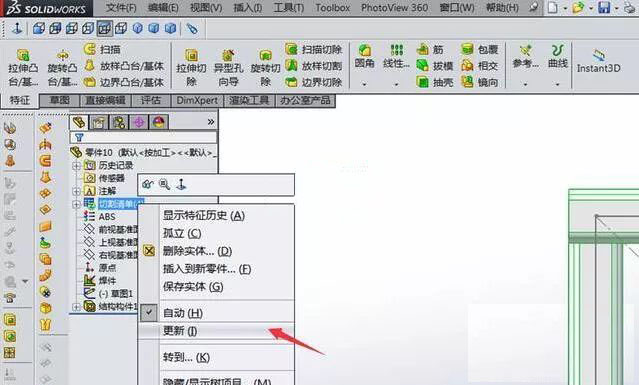Open the dropdown arrow under 参考

coord(525,84)
